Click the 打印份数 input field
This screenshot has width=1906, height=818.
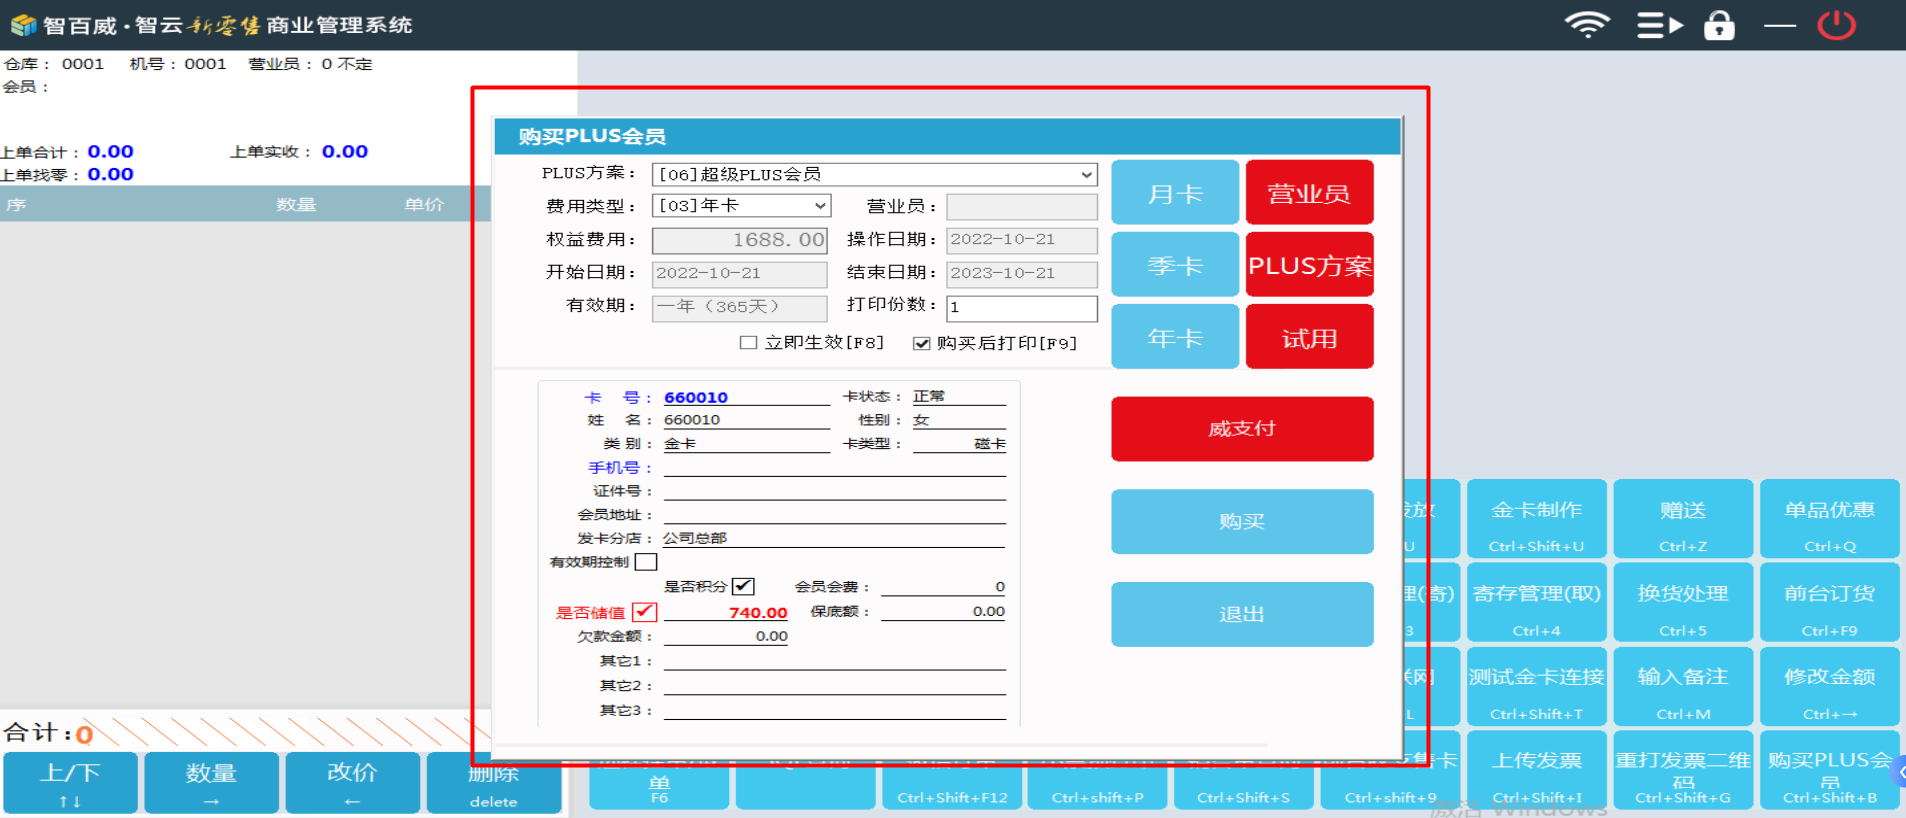(1021, 308)
